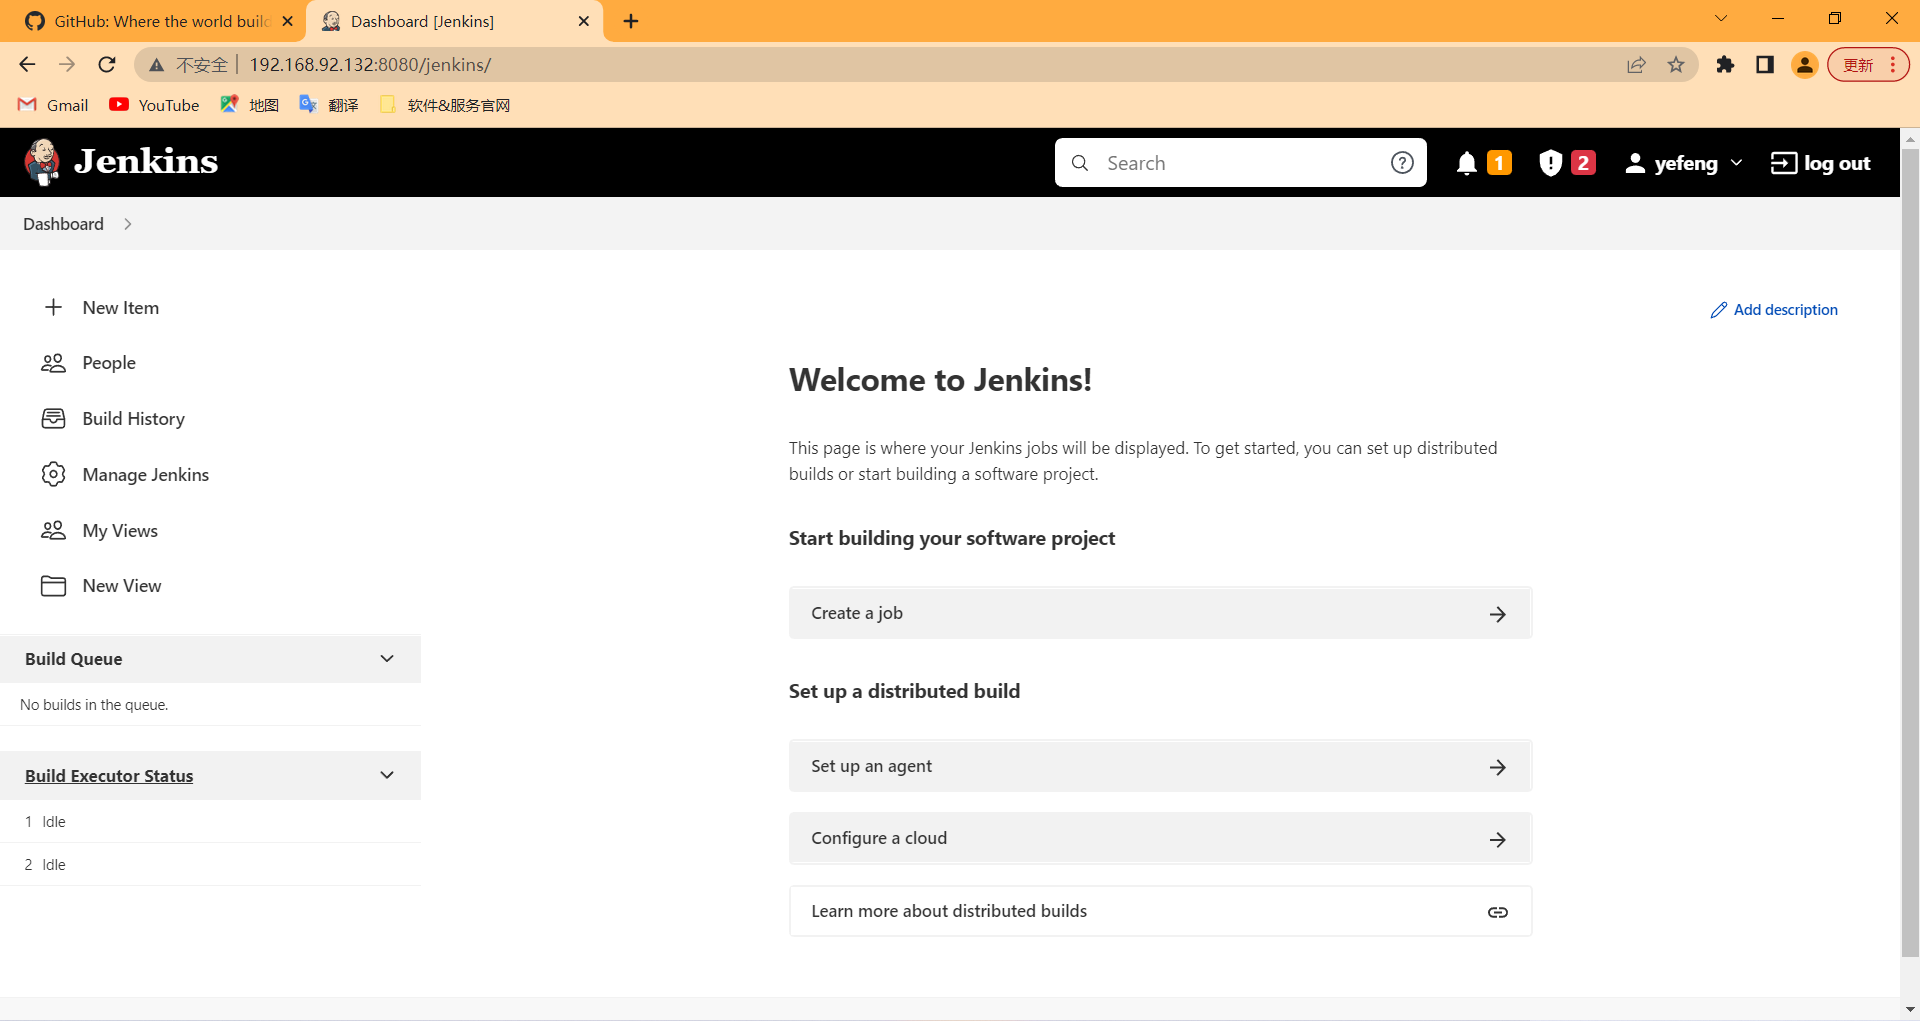Click link icon on Learn more row
The image size is (1920, 1021).
tap(1497, 912)
